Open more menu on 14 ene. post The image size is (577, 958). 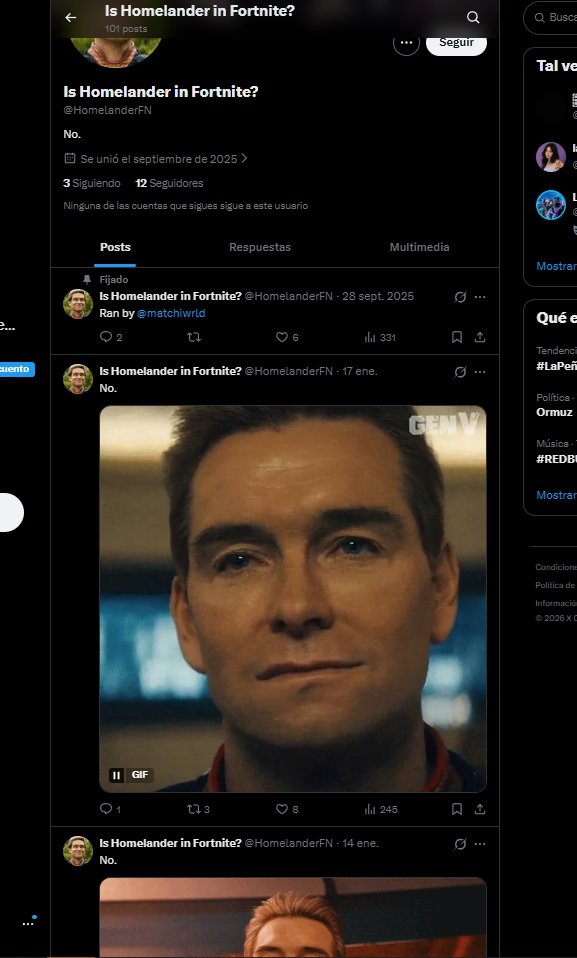(x=480, y=844)
